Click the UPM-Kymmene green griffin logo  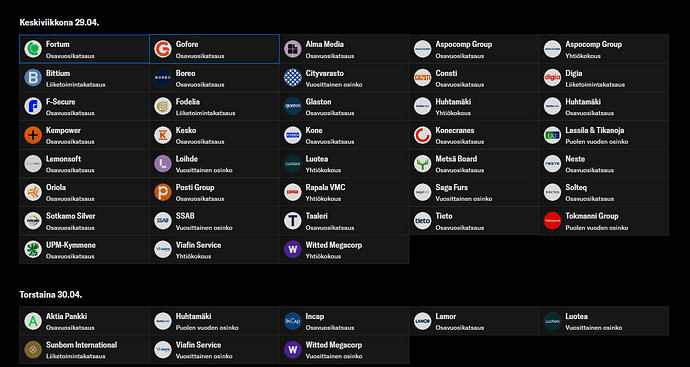(33, 249)
